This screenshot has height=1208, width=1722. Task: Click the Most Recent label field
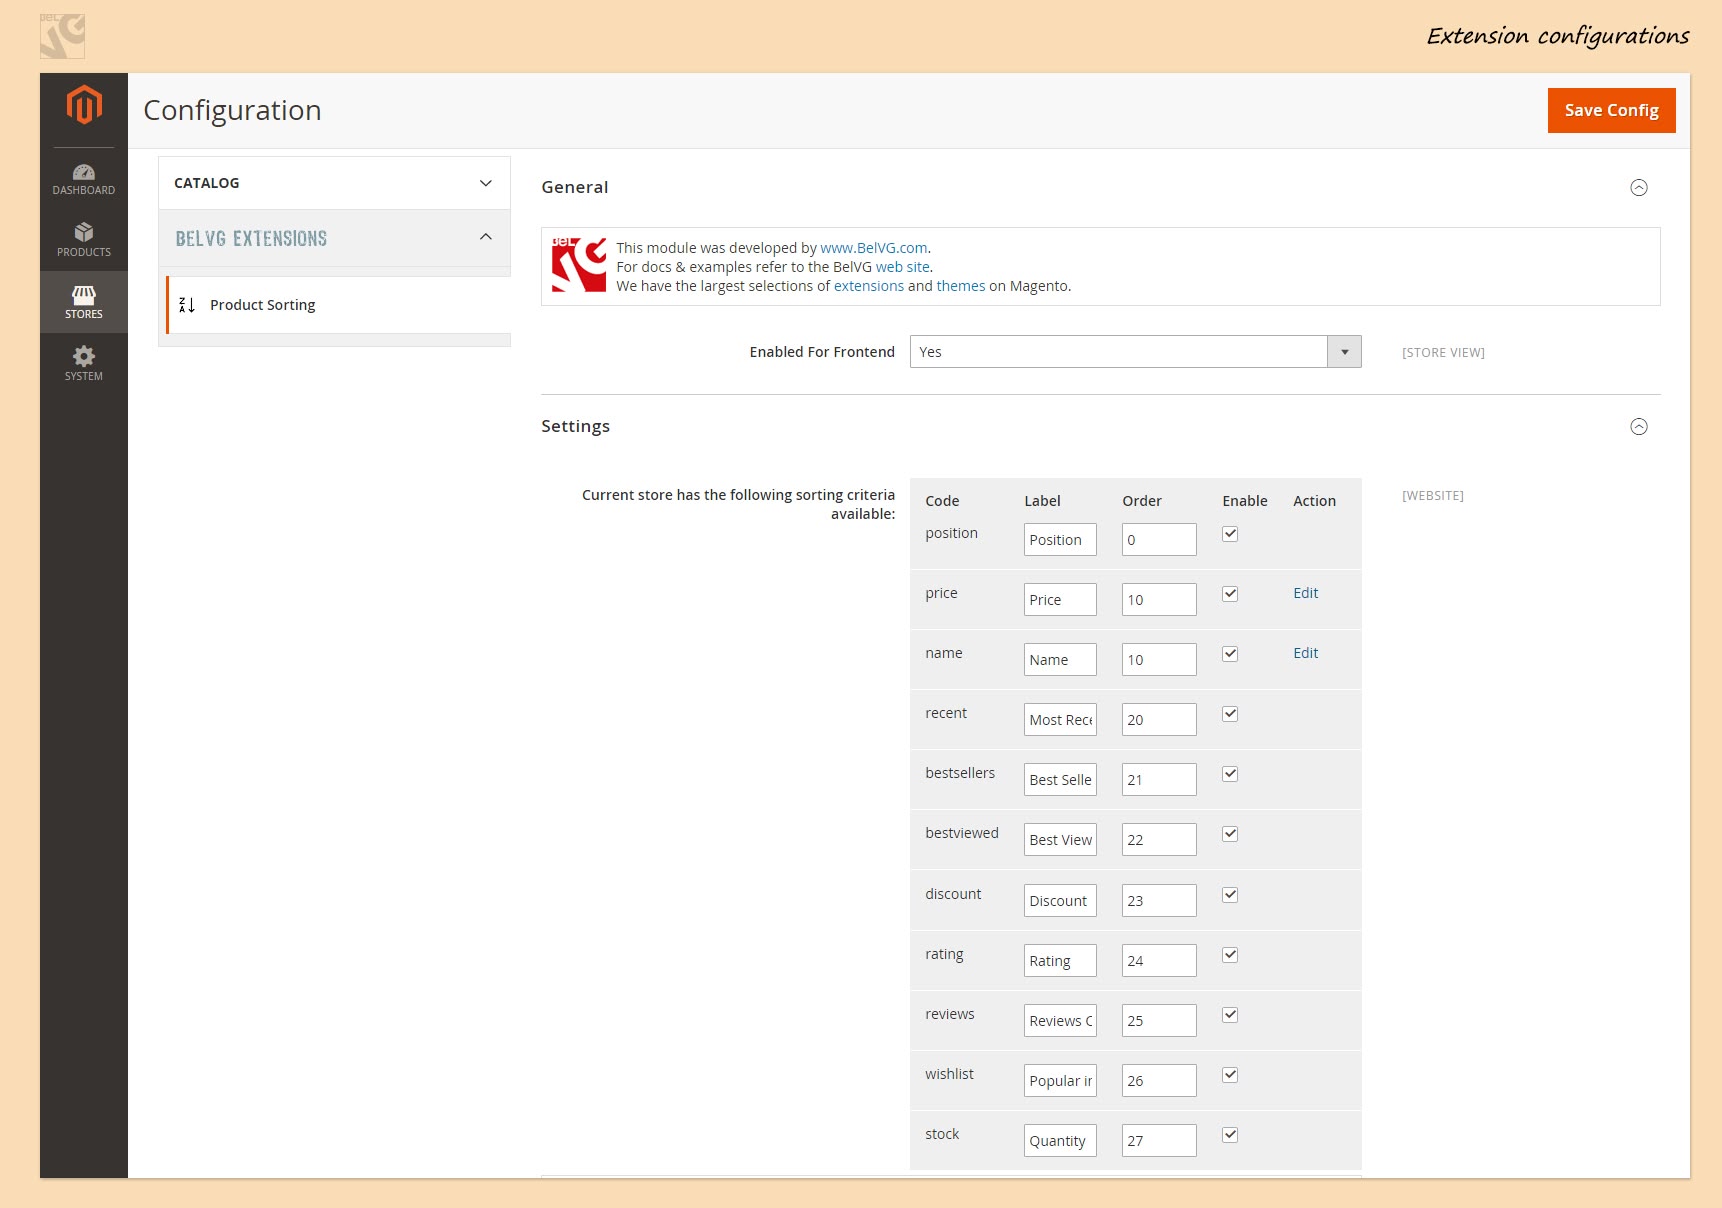click(1060, 720)
